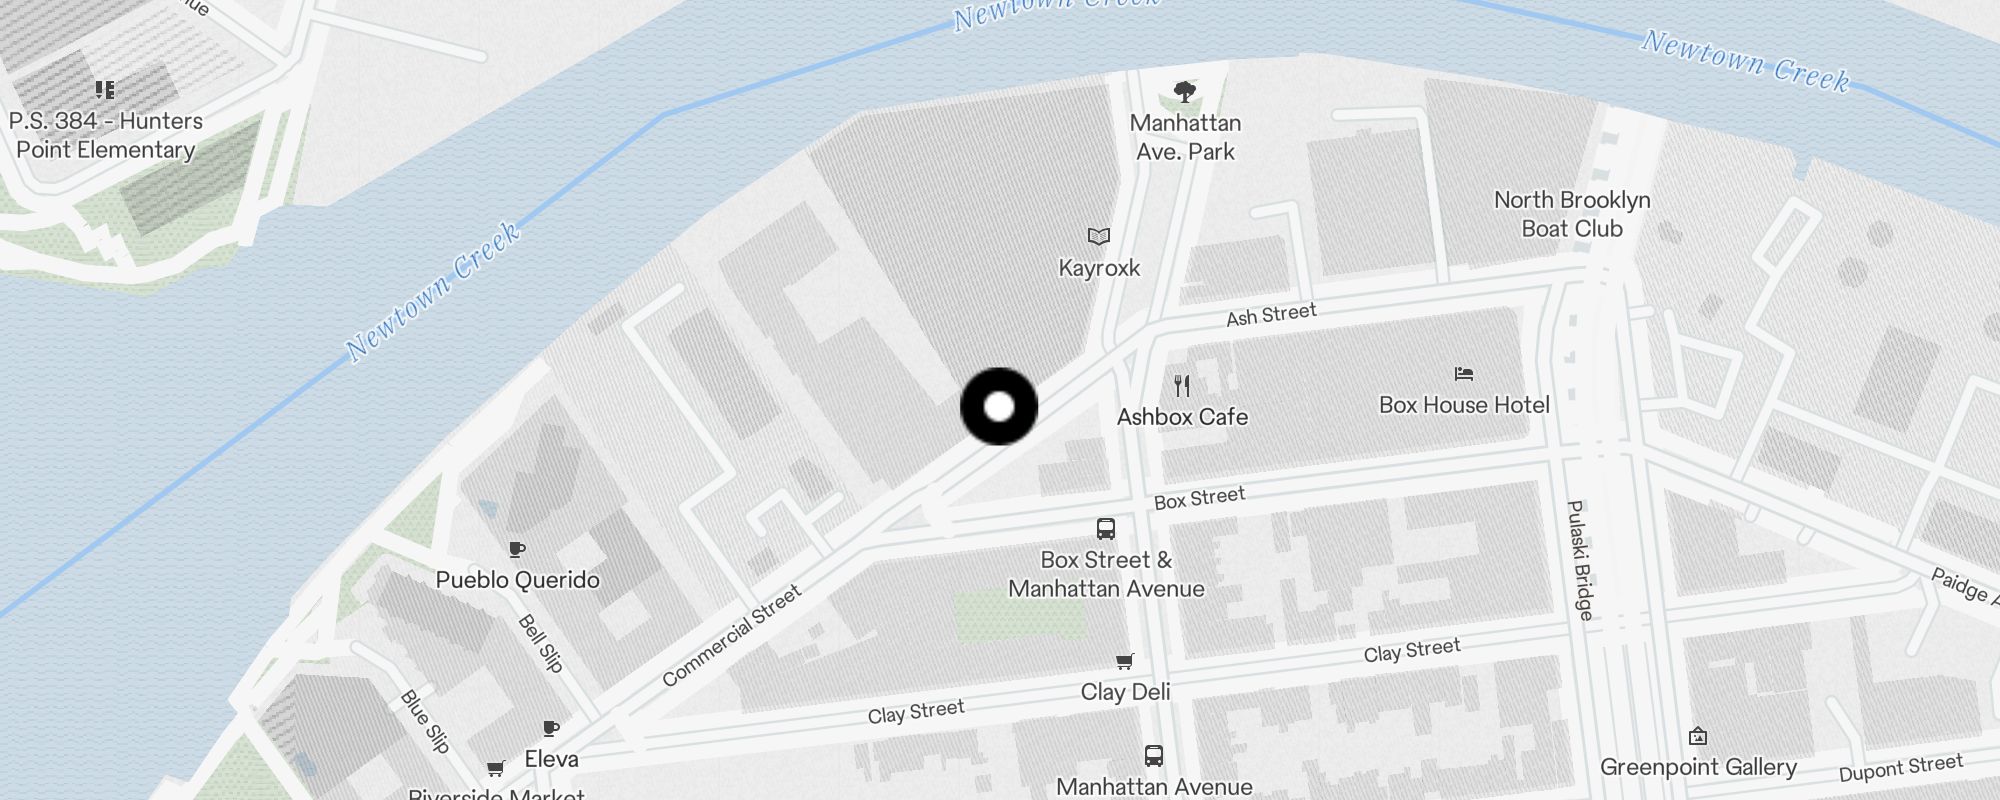Click the Commercial Street label

point(732,636)
